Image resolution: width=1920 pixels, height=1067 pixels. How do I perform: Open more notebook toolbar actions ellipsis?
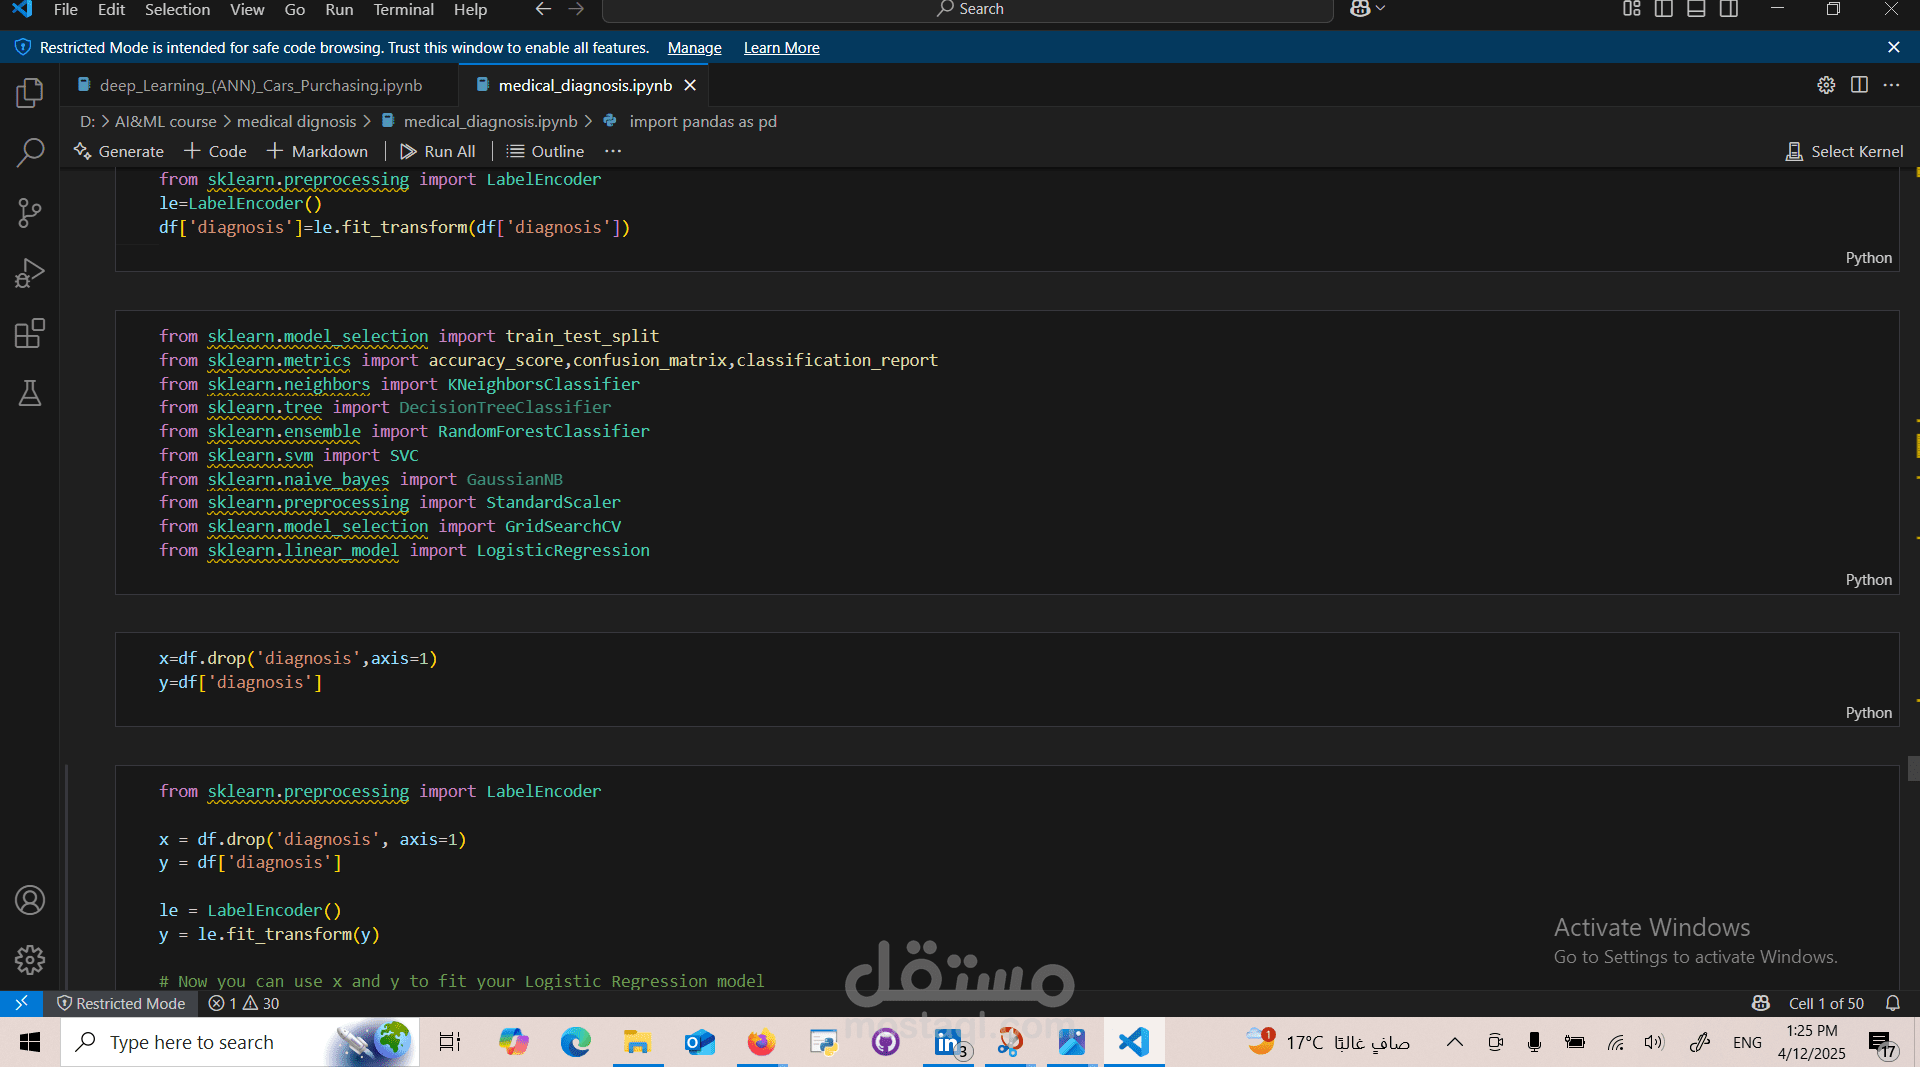point(613,151)
